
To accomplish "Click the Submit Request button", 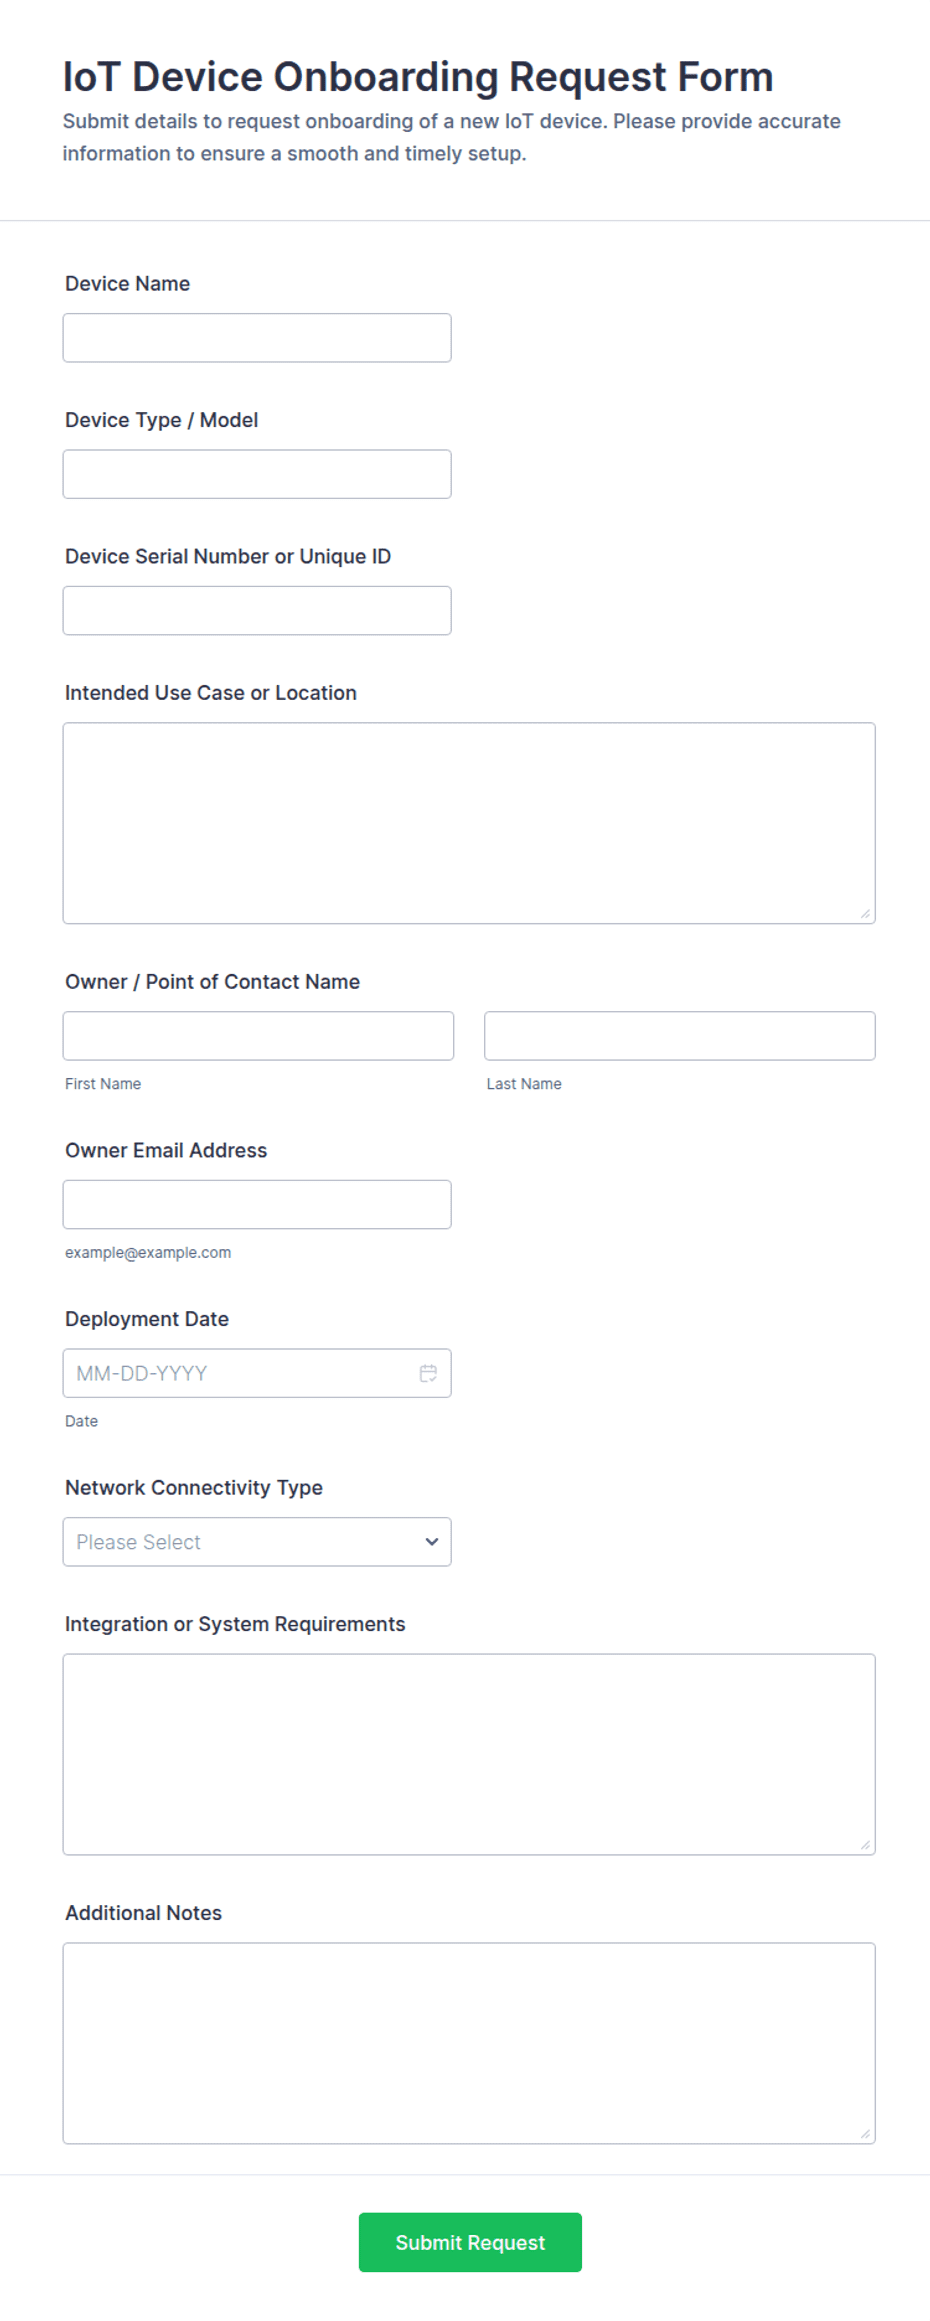I will (x=470, y=2242).
